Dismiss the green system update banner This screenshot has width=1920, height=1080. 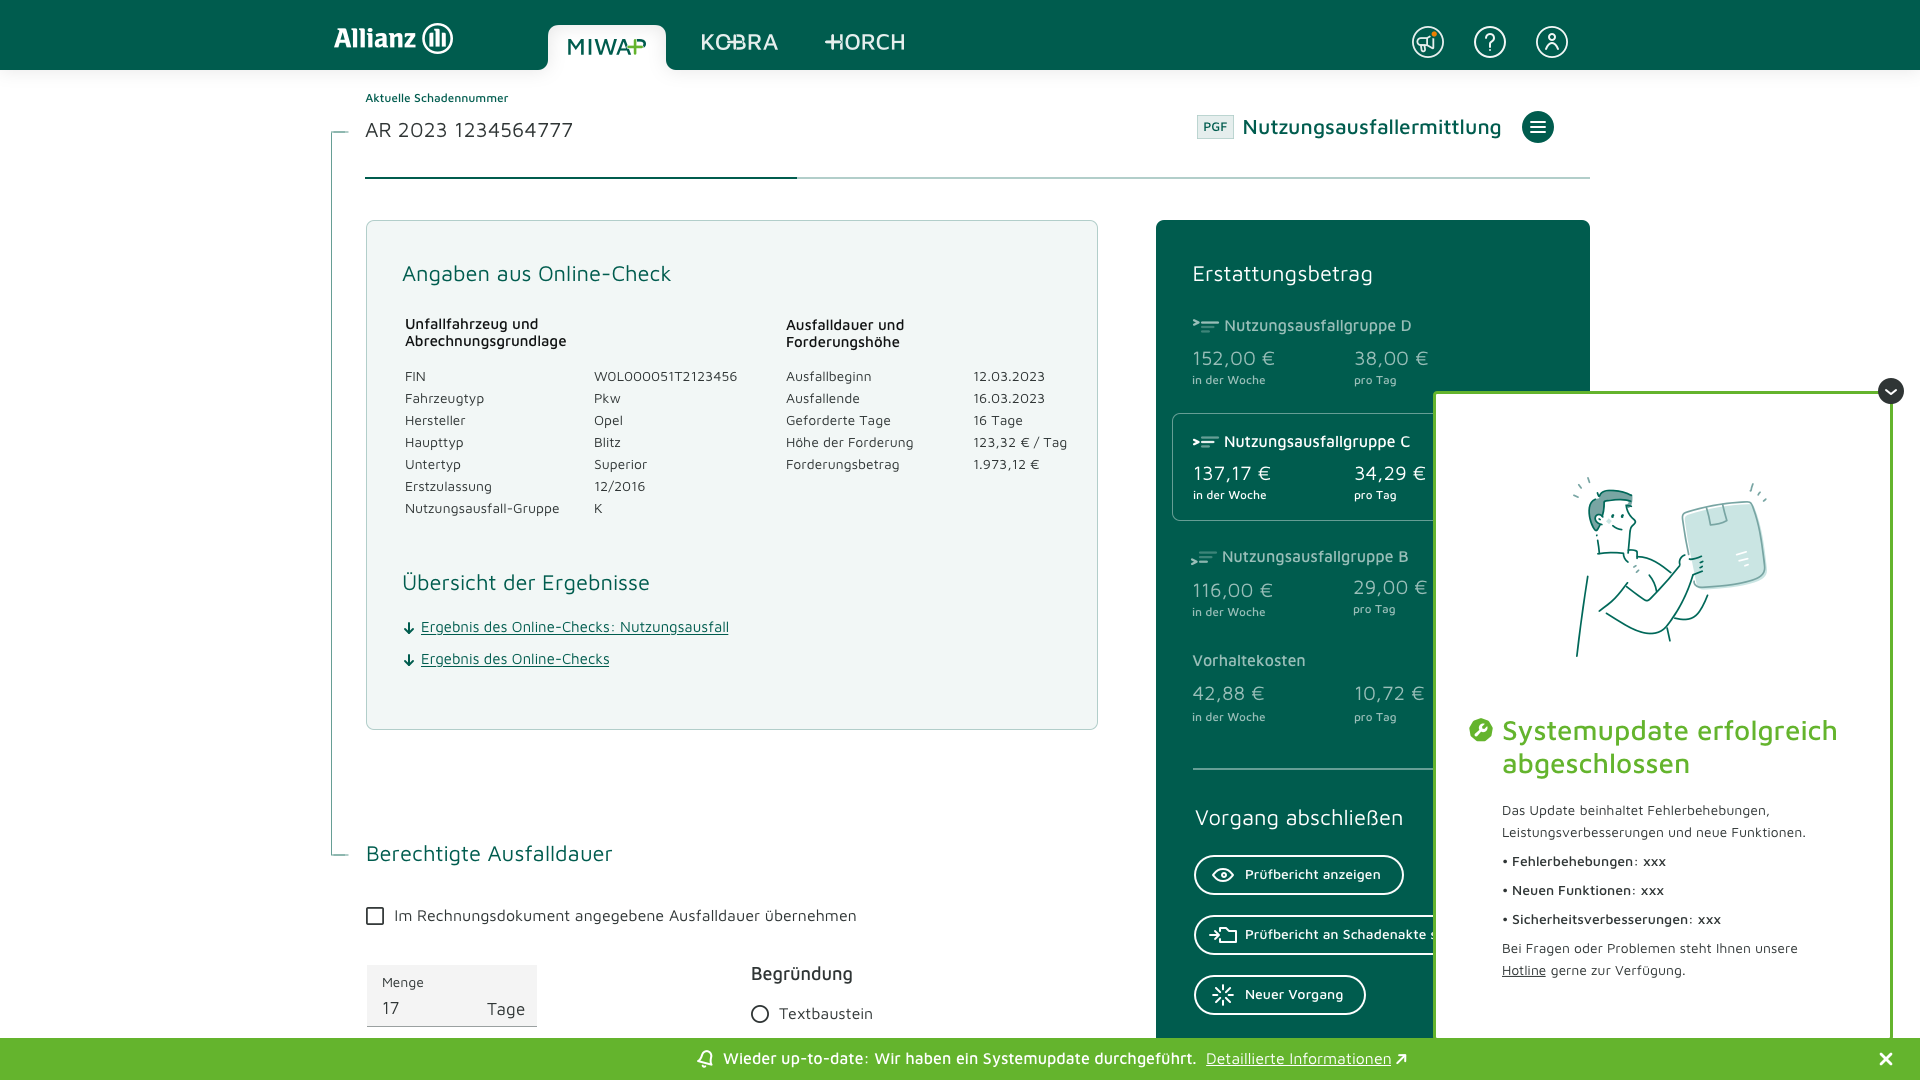pyautogui.click(x=1885, y=1059)
